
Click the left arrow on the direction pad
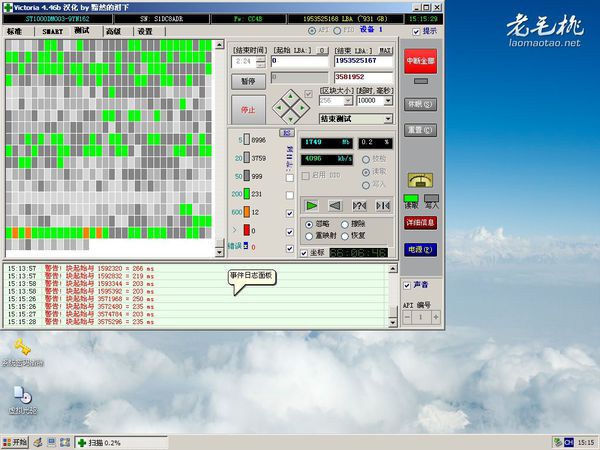279,108
